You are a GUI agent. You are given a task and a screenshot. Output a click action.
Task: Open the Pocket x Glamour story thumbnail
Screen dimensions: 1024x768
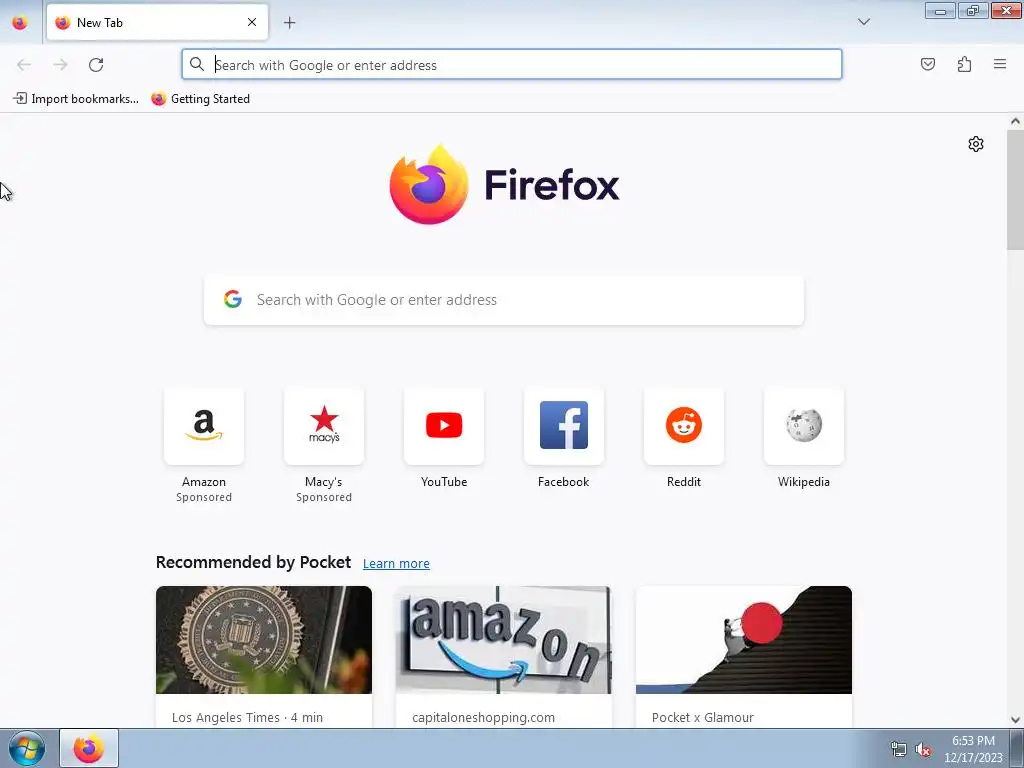744,640
